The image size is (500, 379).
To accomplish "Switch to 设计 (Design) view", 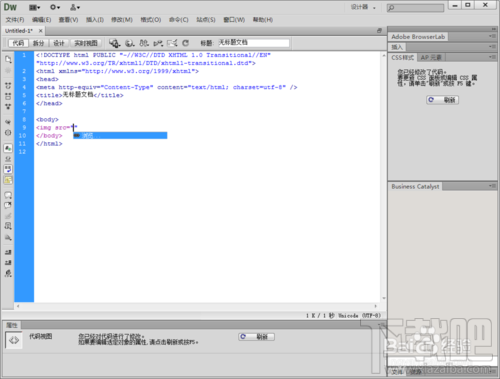I will pyautogui.click(x=59, y=43).
